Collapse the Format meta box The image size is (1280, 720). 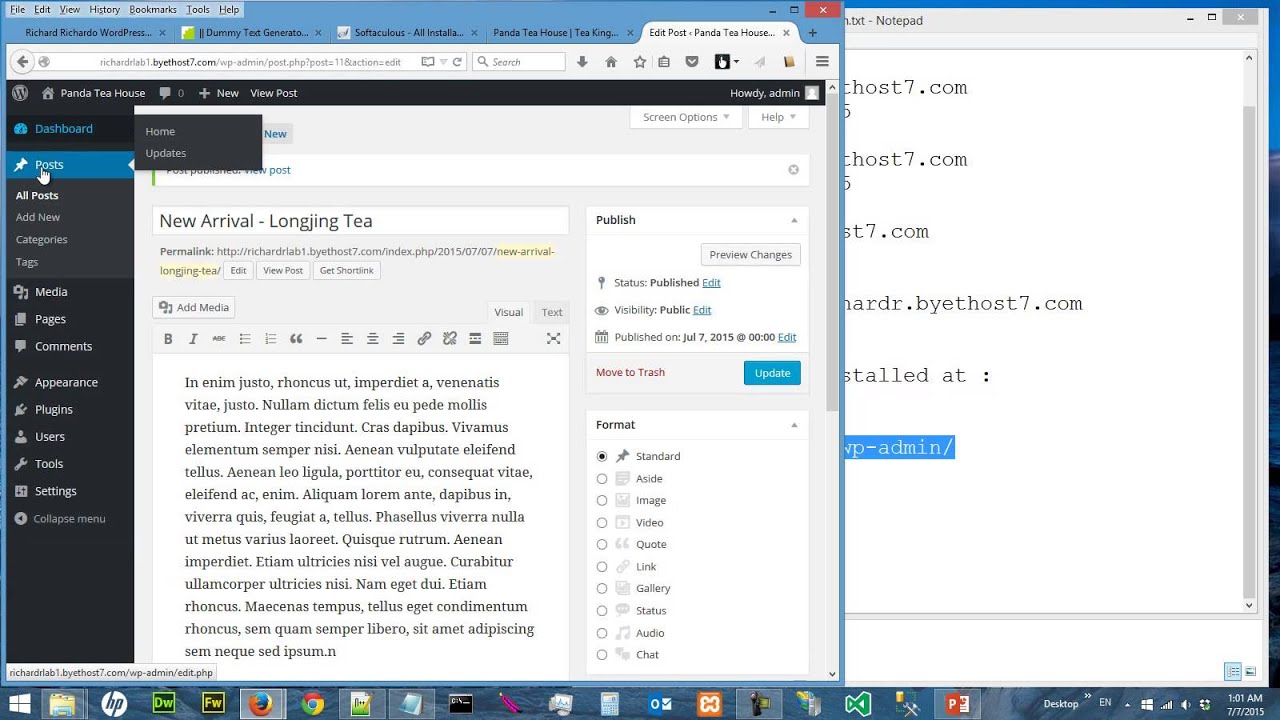(794, 425)
